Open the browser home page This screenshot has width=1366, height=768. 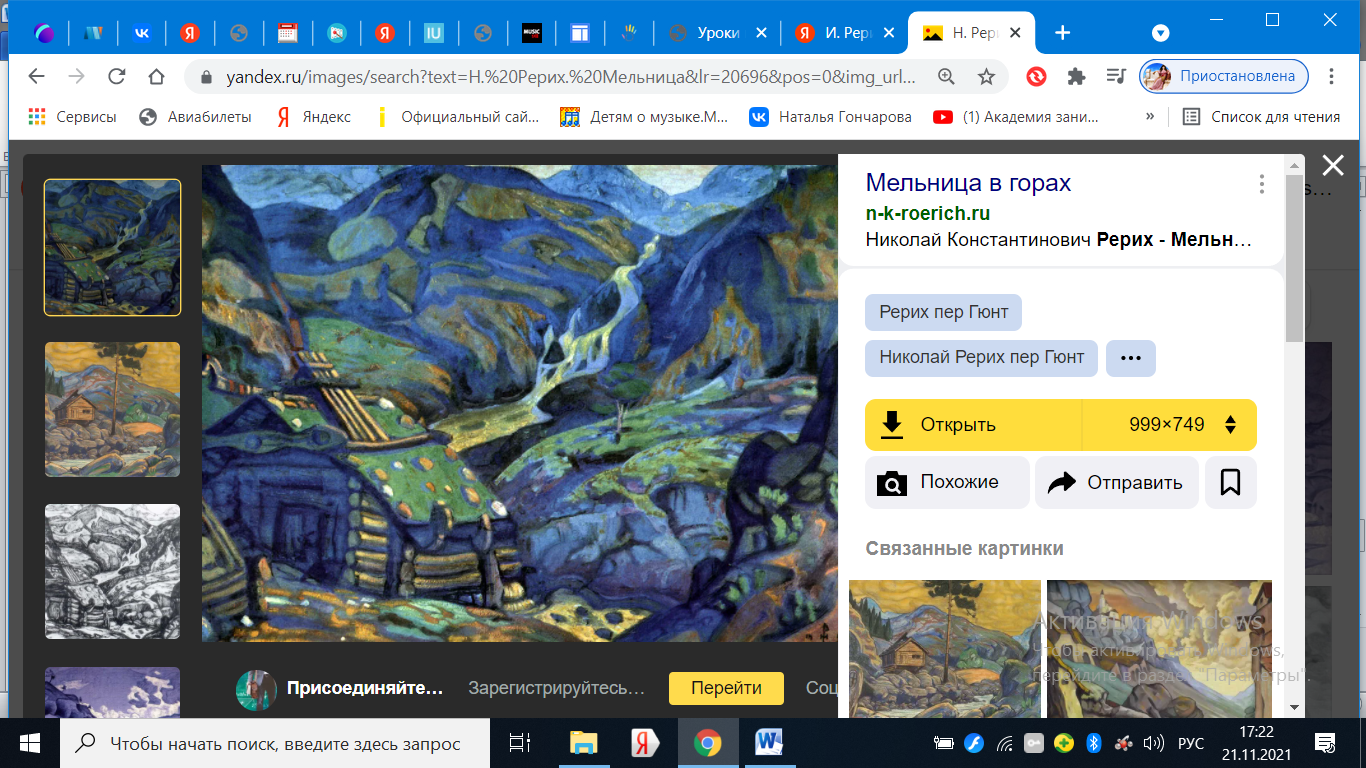pyautogui.click(x=156, y=77)
